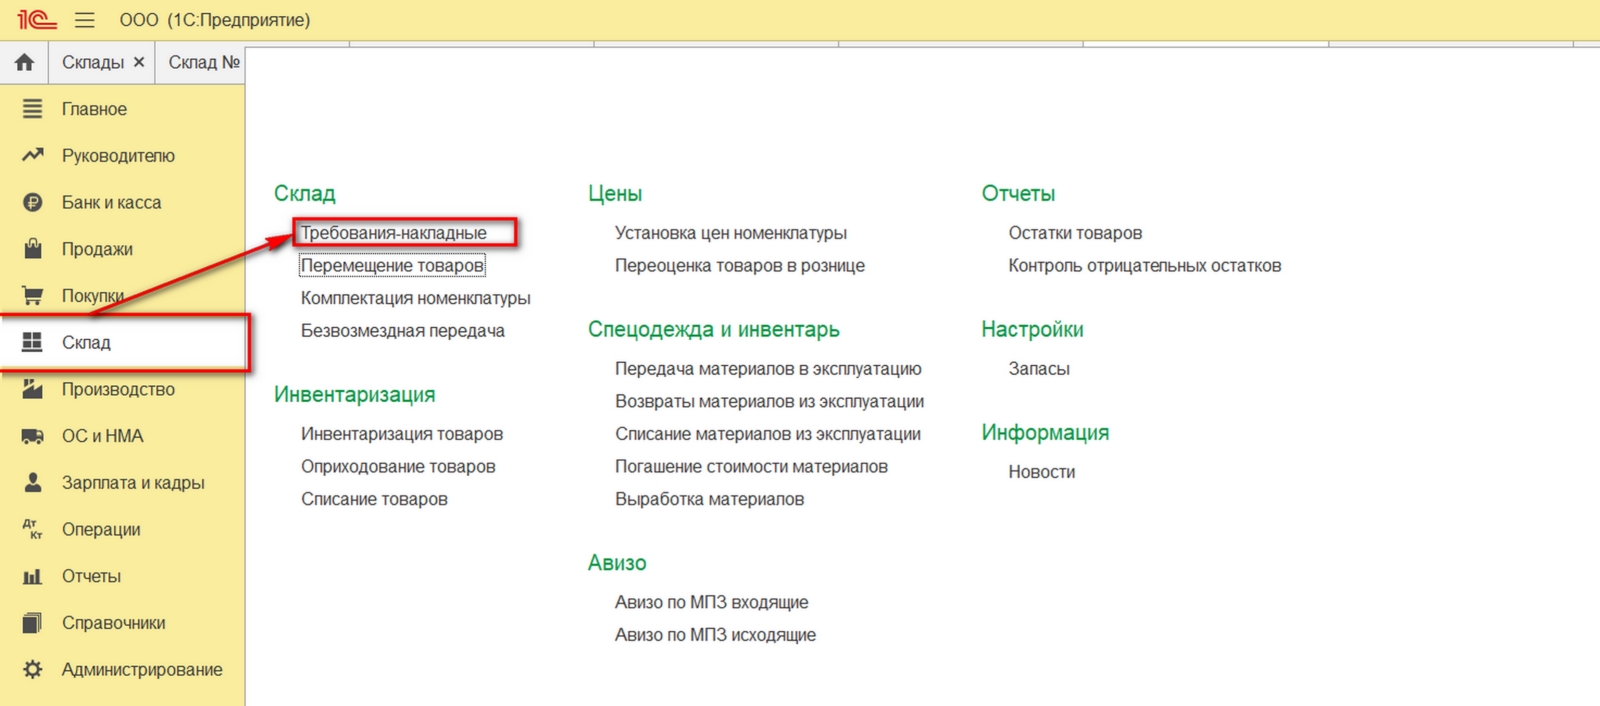Open the hamburger main menu icon
Image resolution: width=1600 pixels, height=706 pixels.
(85, 20)
